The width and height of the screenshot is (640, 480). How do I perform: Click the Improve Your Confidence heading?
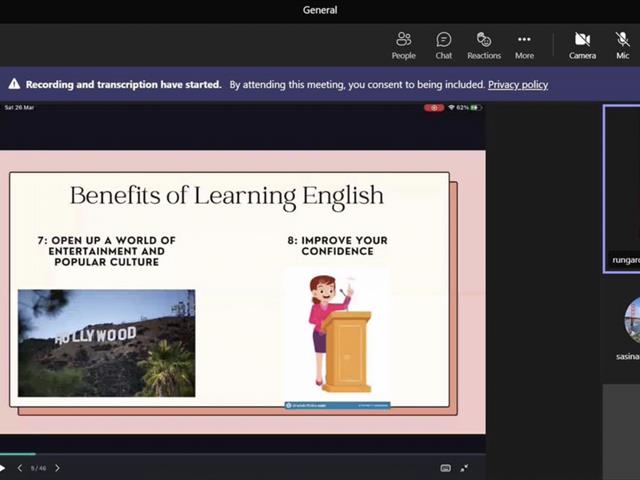[x=337, y=246]
